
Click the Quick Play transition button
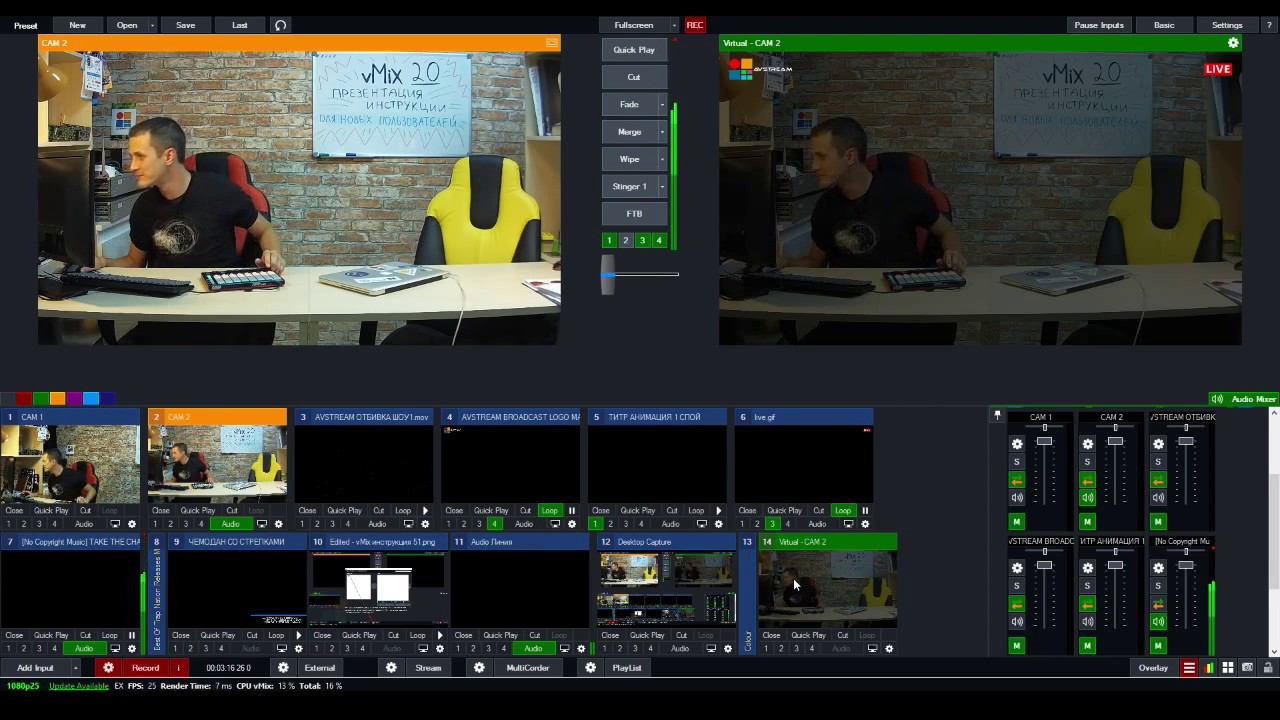pos(634,50)
